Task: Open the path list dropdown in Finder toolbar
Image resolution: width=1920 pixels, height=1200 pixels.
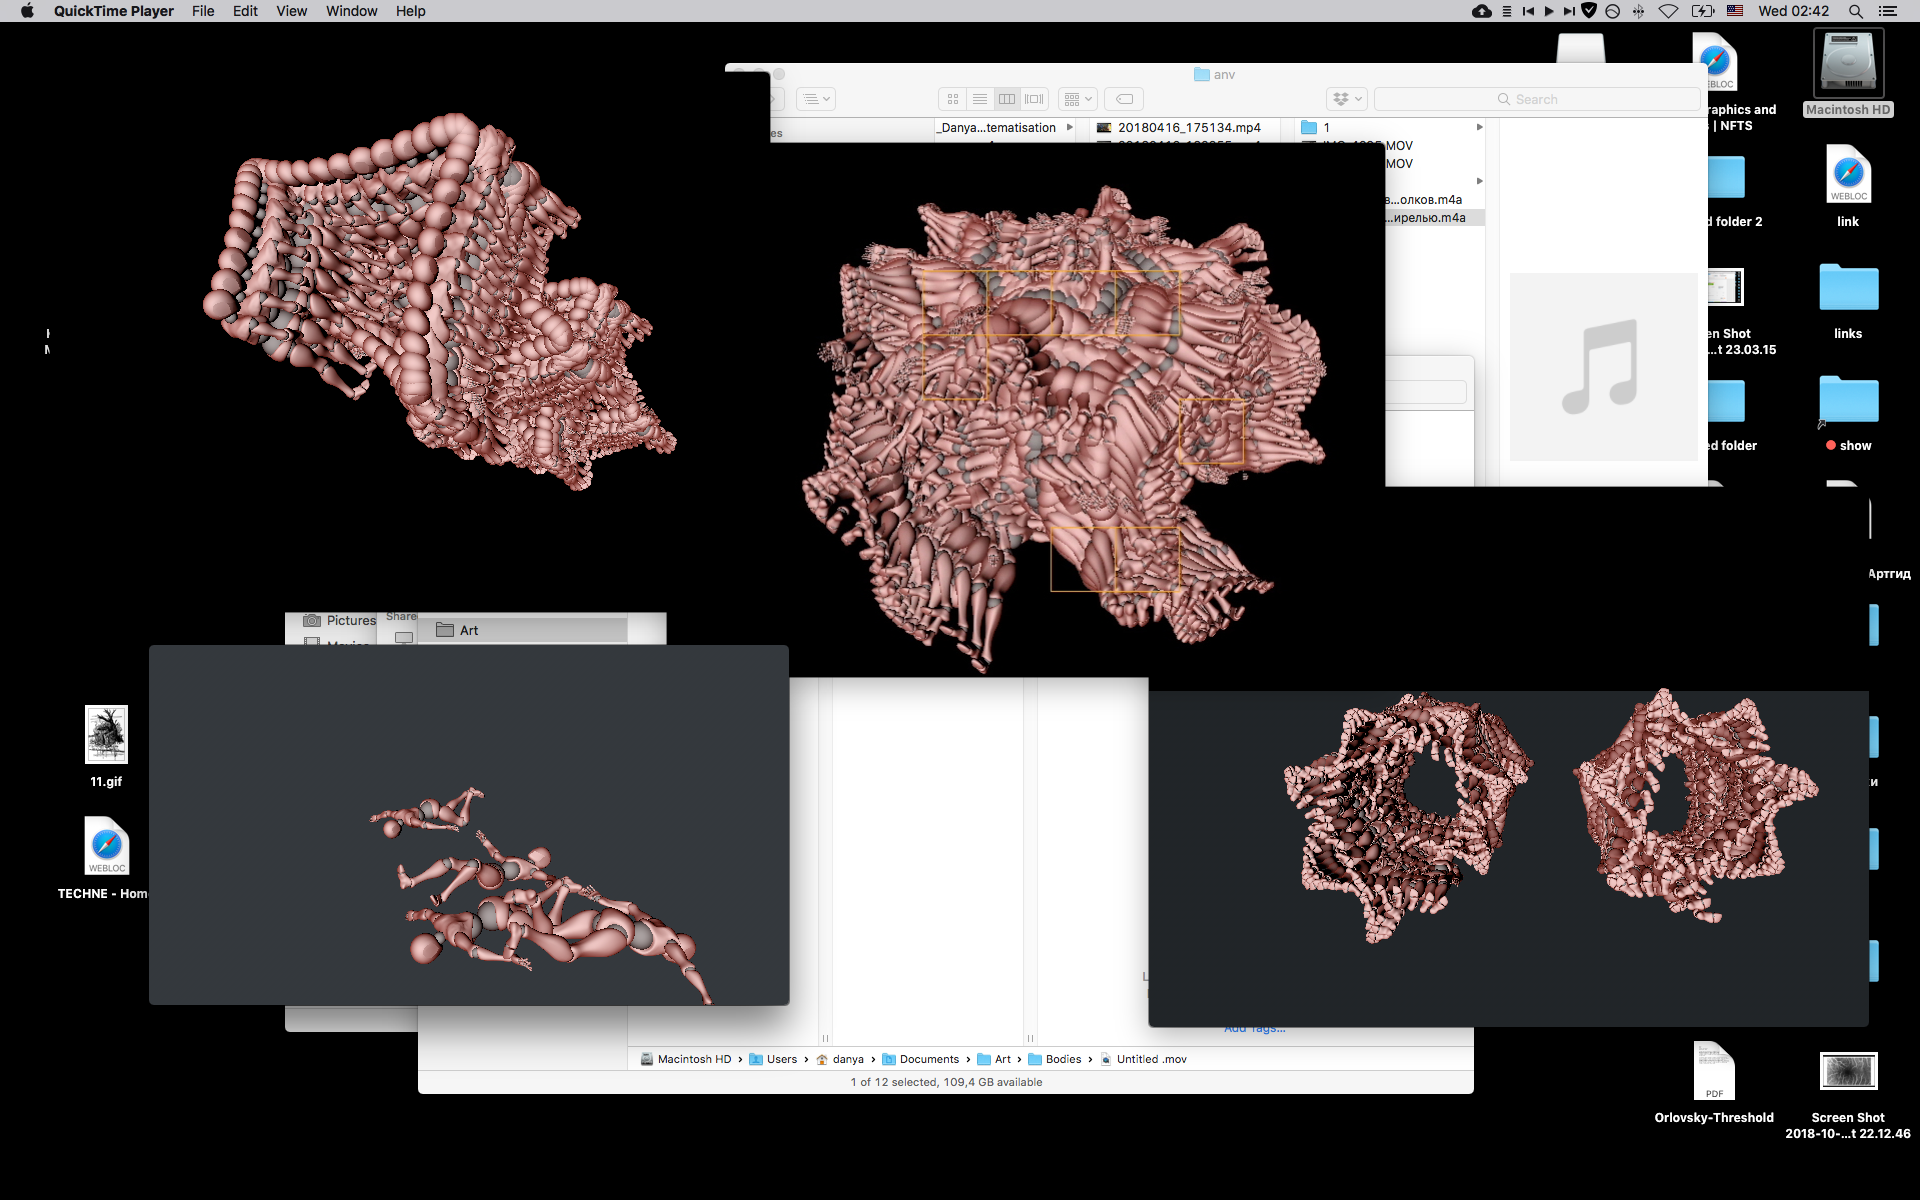Action: (816, 99)
